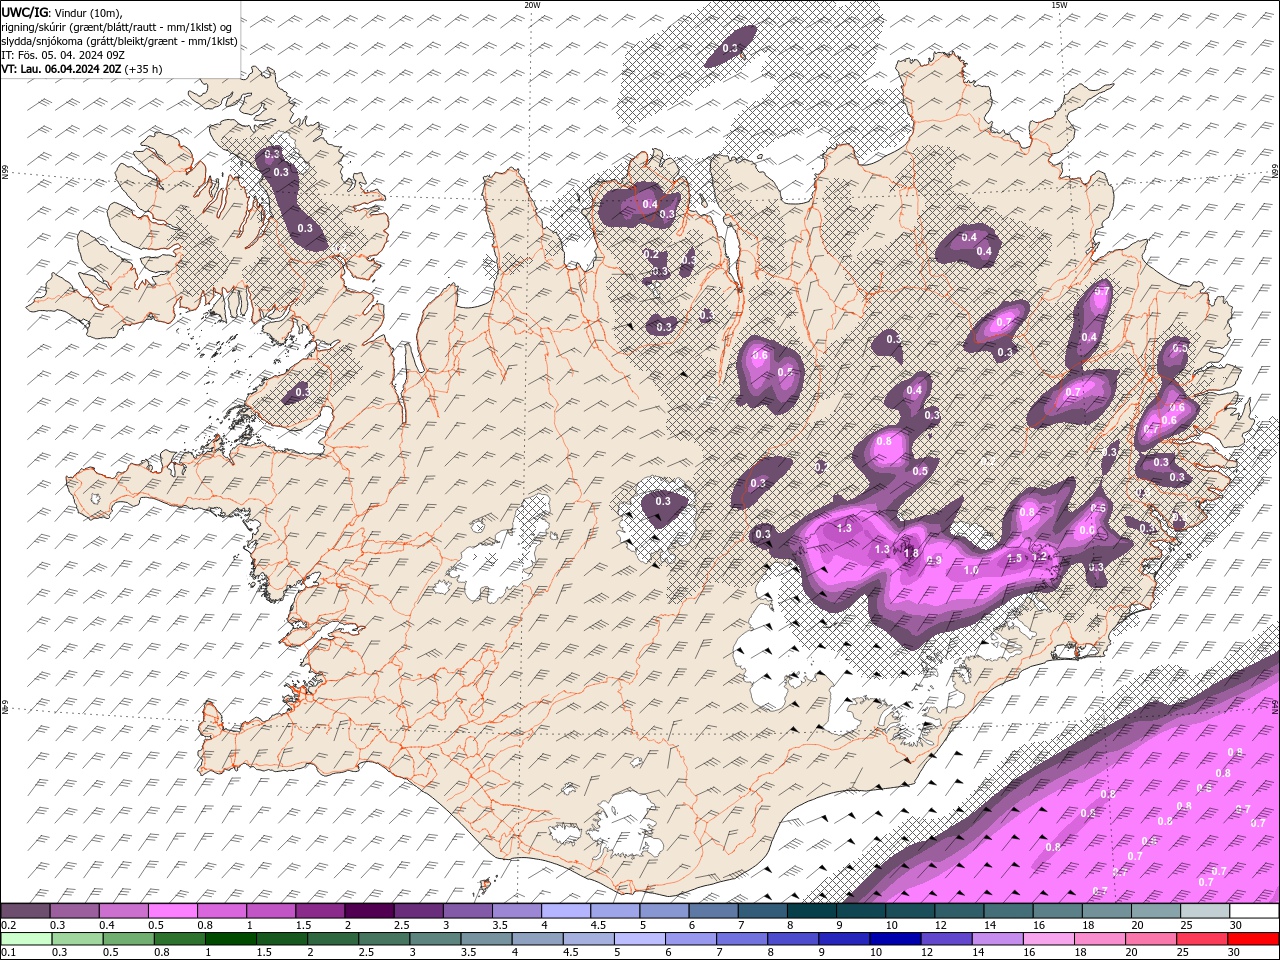This screenshot has height=960, width=1280.
Task: Choose the snow legend swatch labeled 3
Action: tap(467, 911)
